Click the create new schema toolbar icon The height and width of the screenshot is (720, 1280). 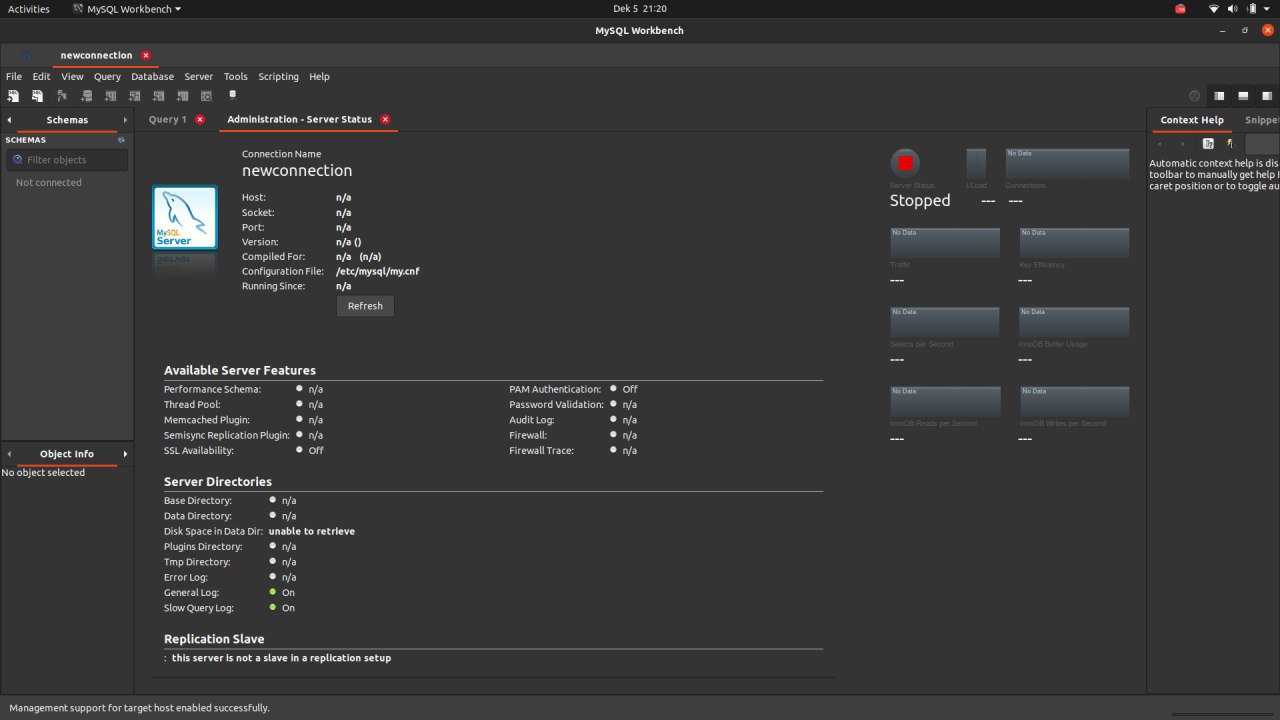tap(86, 96)
